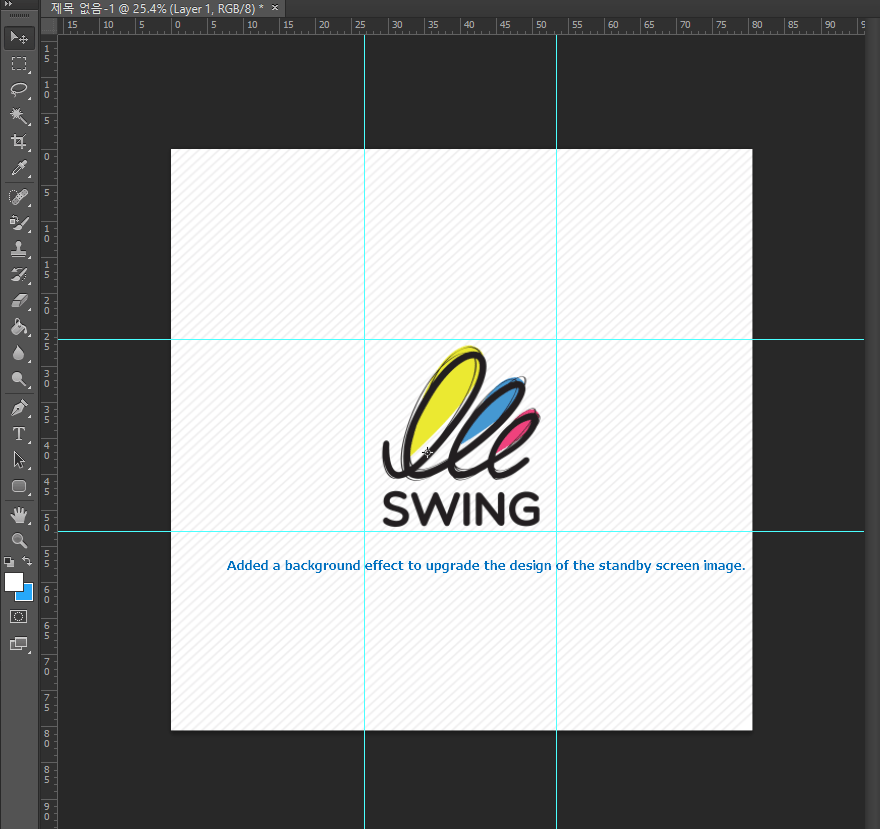Activate the Clone Stamp tool
Image resolution: width=880 pixels, height=829 pixels.
(19, 250)
